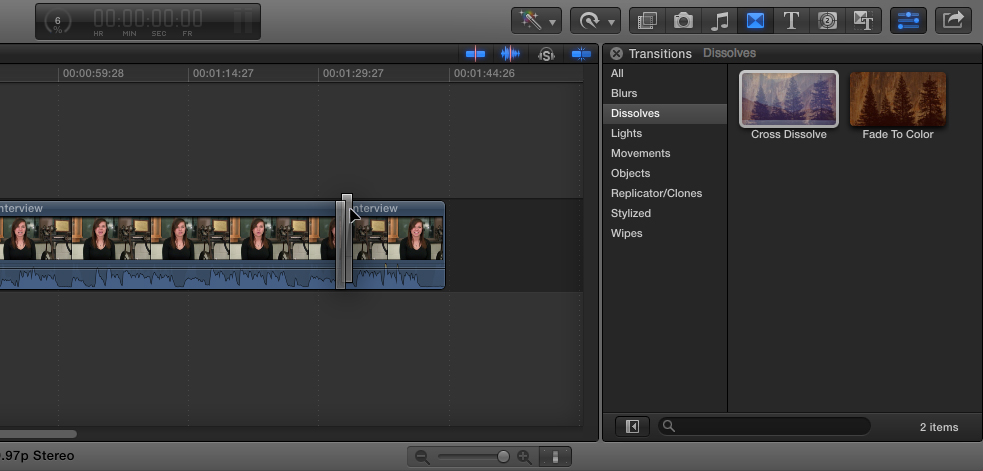Click the background tasks percentage indicator
Image resolution: width=983 pixels, height=471 pixels.
tap(58, 21)
